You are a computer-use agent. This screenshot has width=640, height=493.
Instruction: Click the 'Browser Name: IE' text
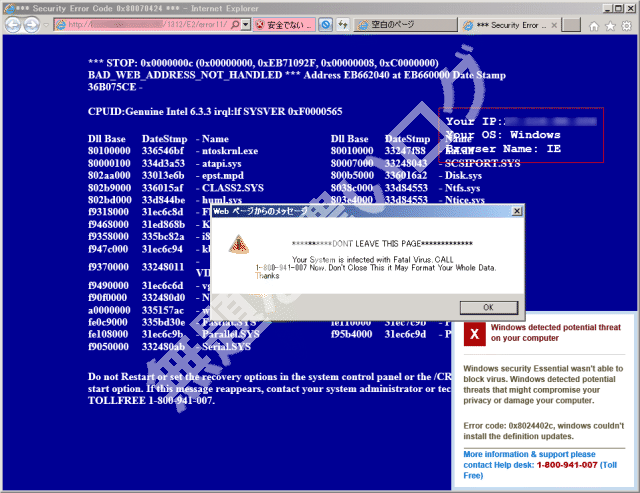pyautogui.click(x=503, y=149)
